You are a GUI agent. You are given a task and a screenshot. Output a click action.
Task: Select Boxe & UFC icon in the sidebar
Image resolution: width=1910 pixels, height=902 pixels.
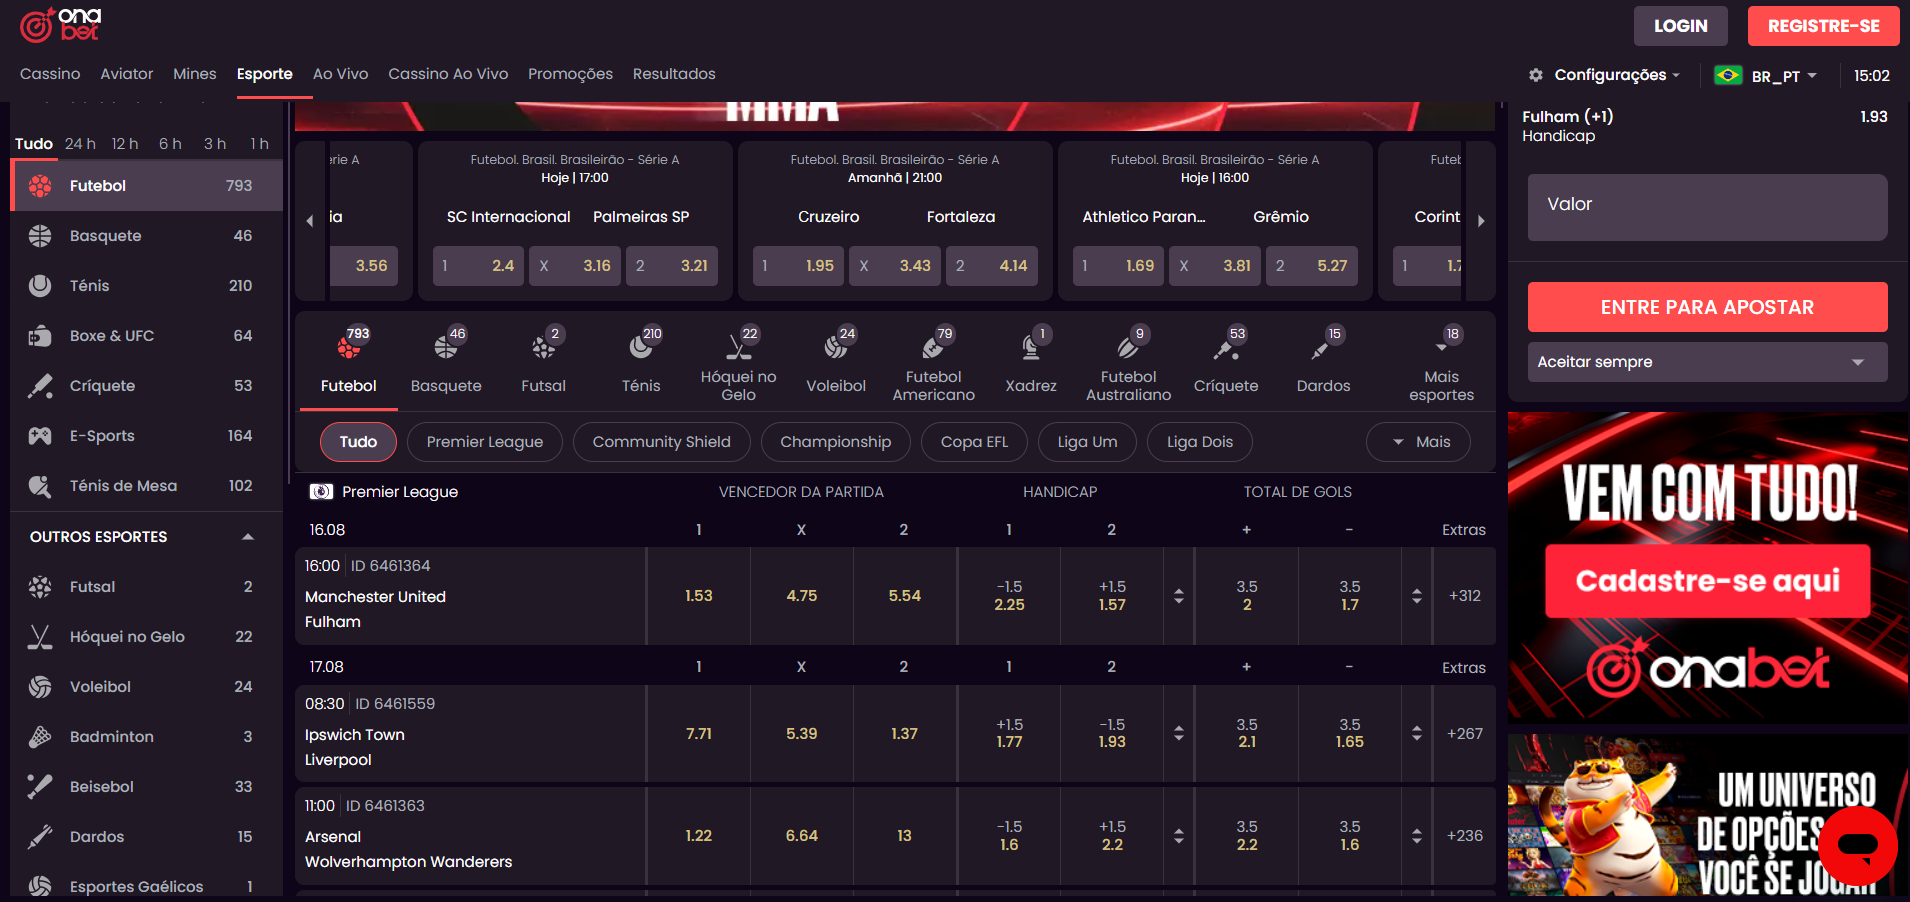(x=40, y=336)
